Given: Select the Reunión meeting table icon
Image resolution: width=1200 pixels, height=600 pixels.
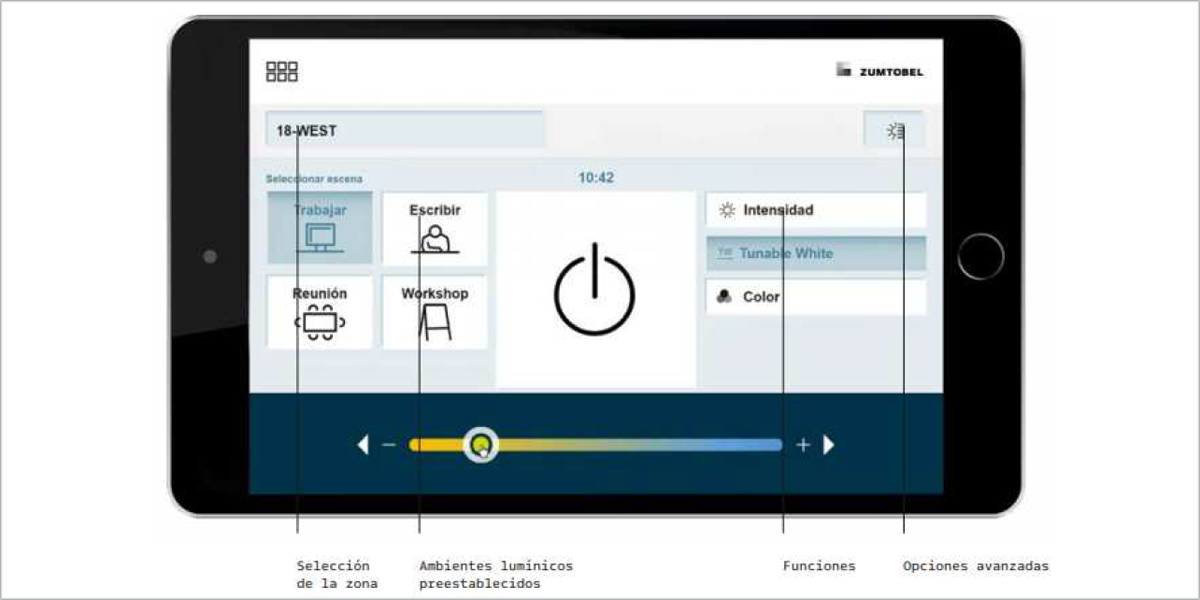Looking at the screenshot, I should click(x=320, y=323).
